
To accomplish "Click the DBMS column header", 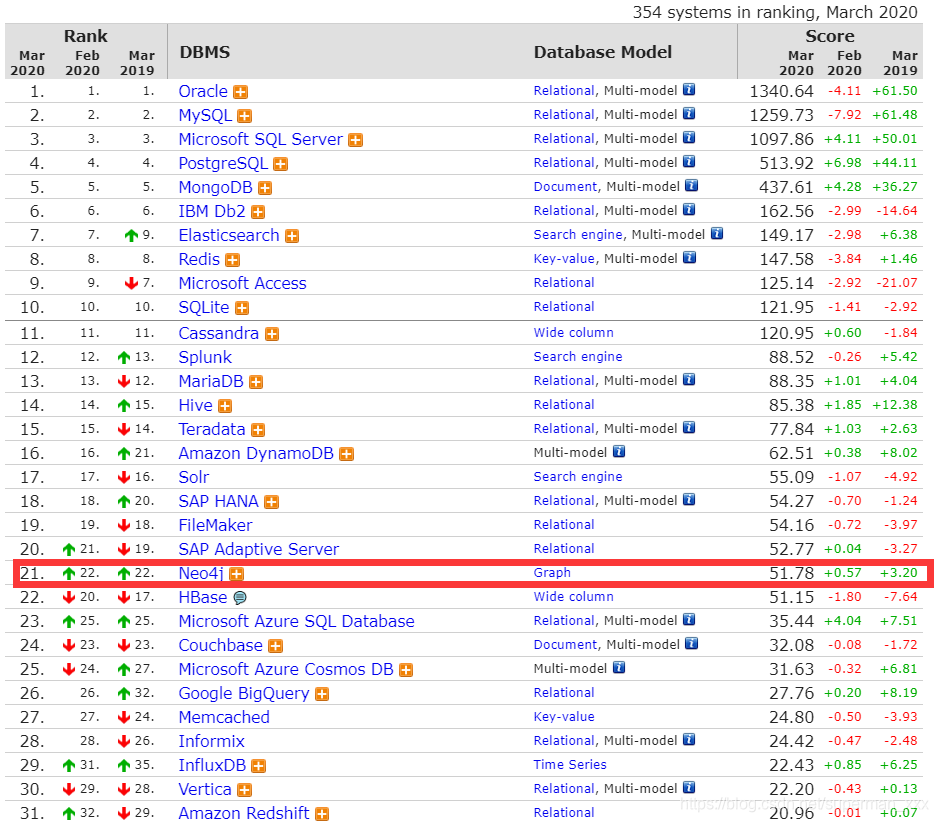I will (205, 52).
